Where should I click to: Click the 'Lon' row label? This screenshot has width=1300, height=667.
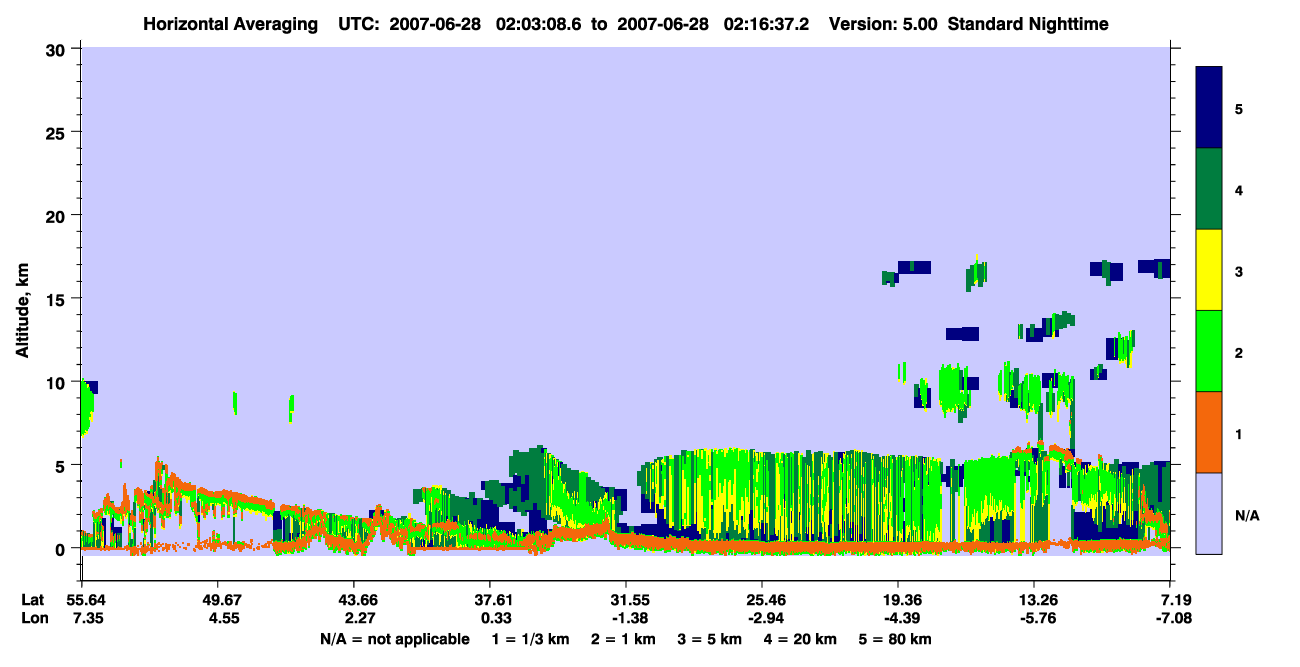[x=33, y=618]
